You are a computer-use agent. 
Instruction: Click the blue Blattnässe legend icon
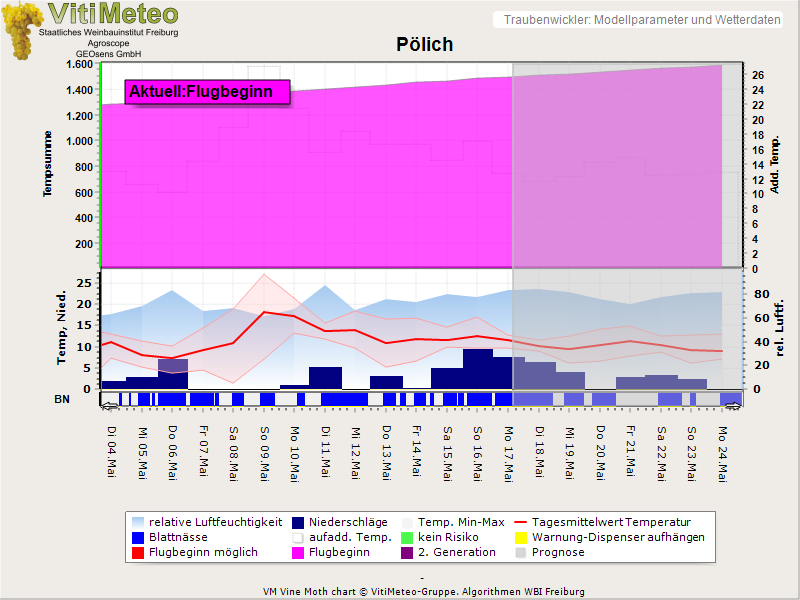(x=137, y=537)
